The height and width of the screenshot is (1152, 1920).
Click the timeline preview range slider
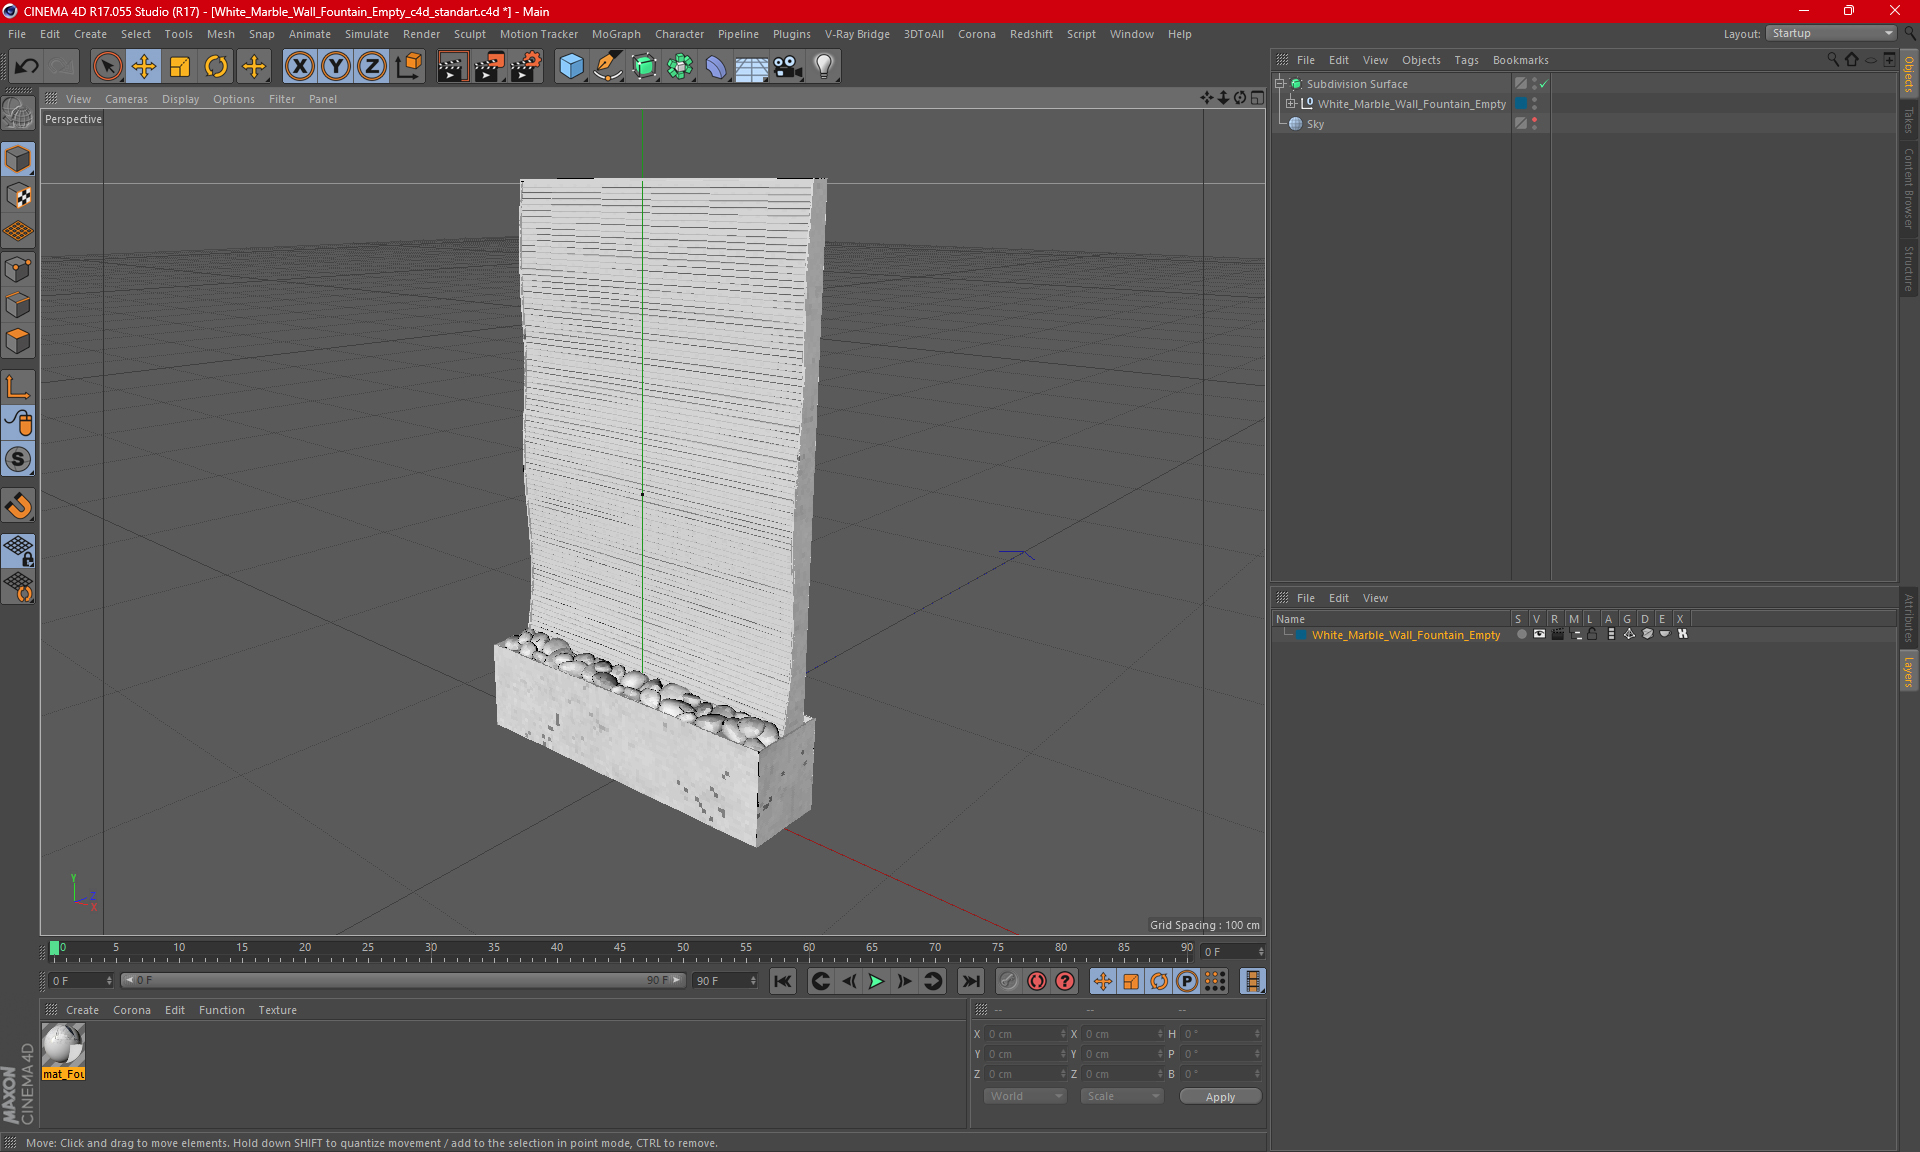pos(403,980)
